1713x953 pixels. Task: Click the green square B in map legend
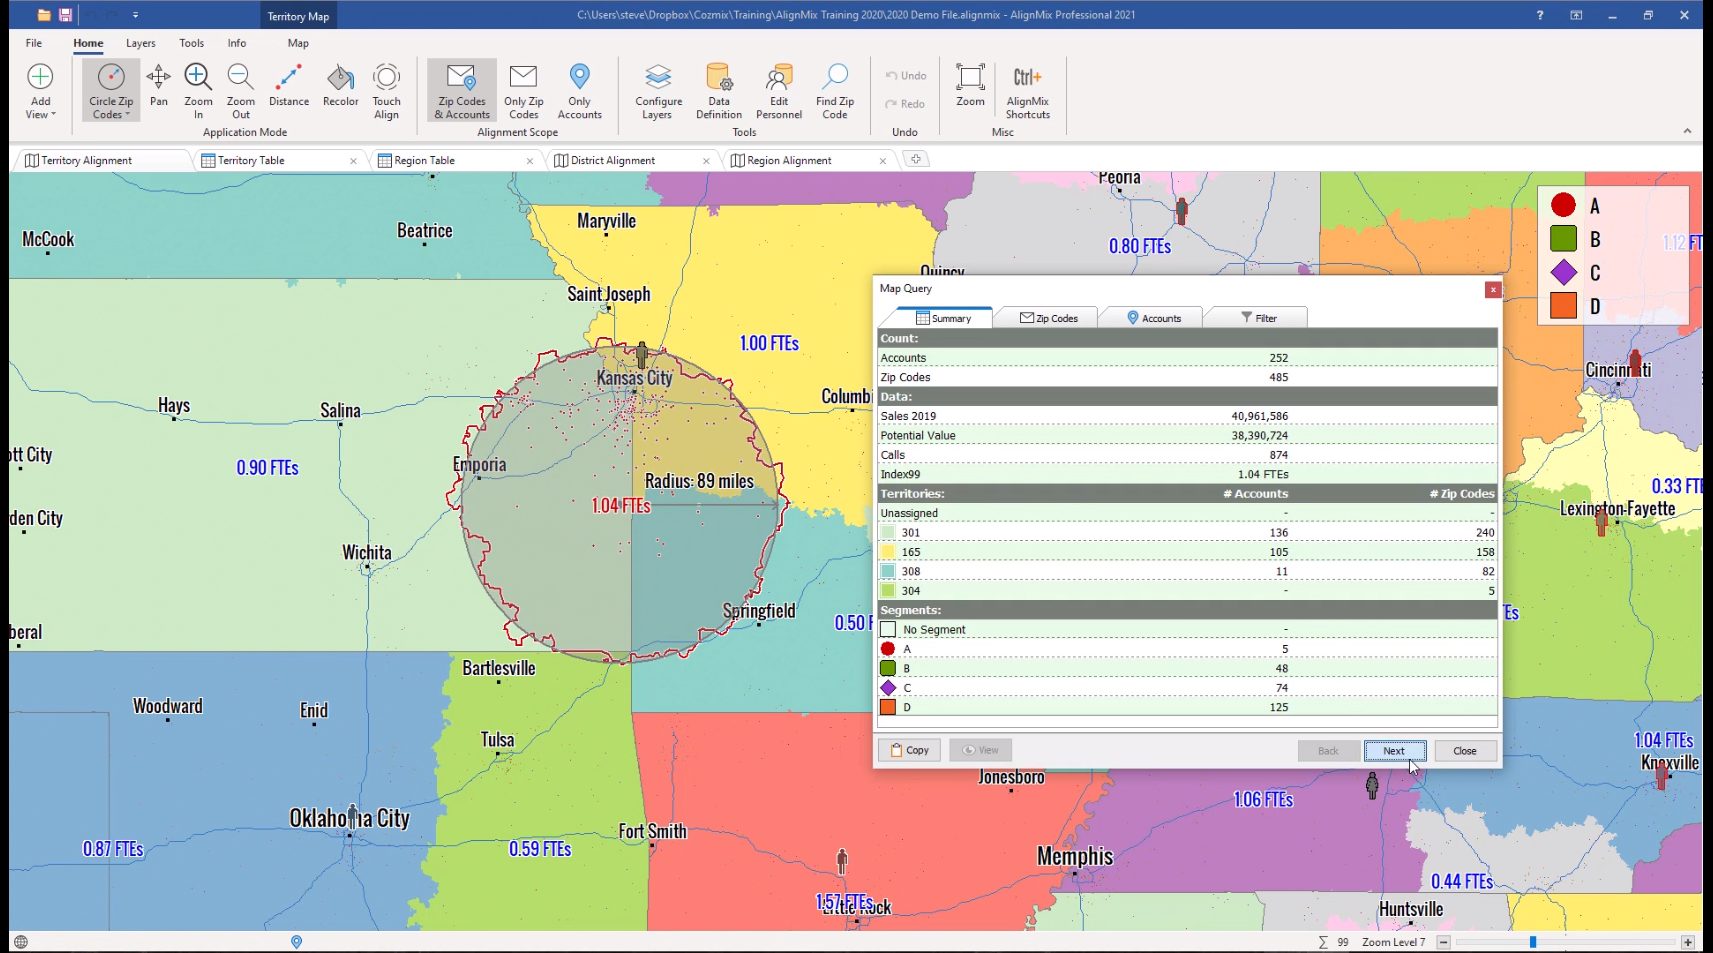pos(1564,239)
